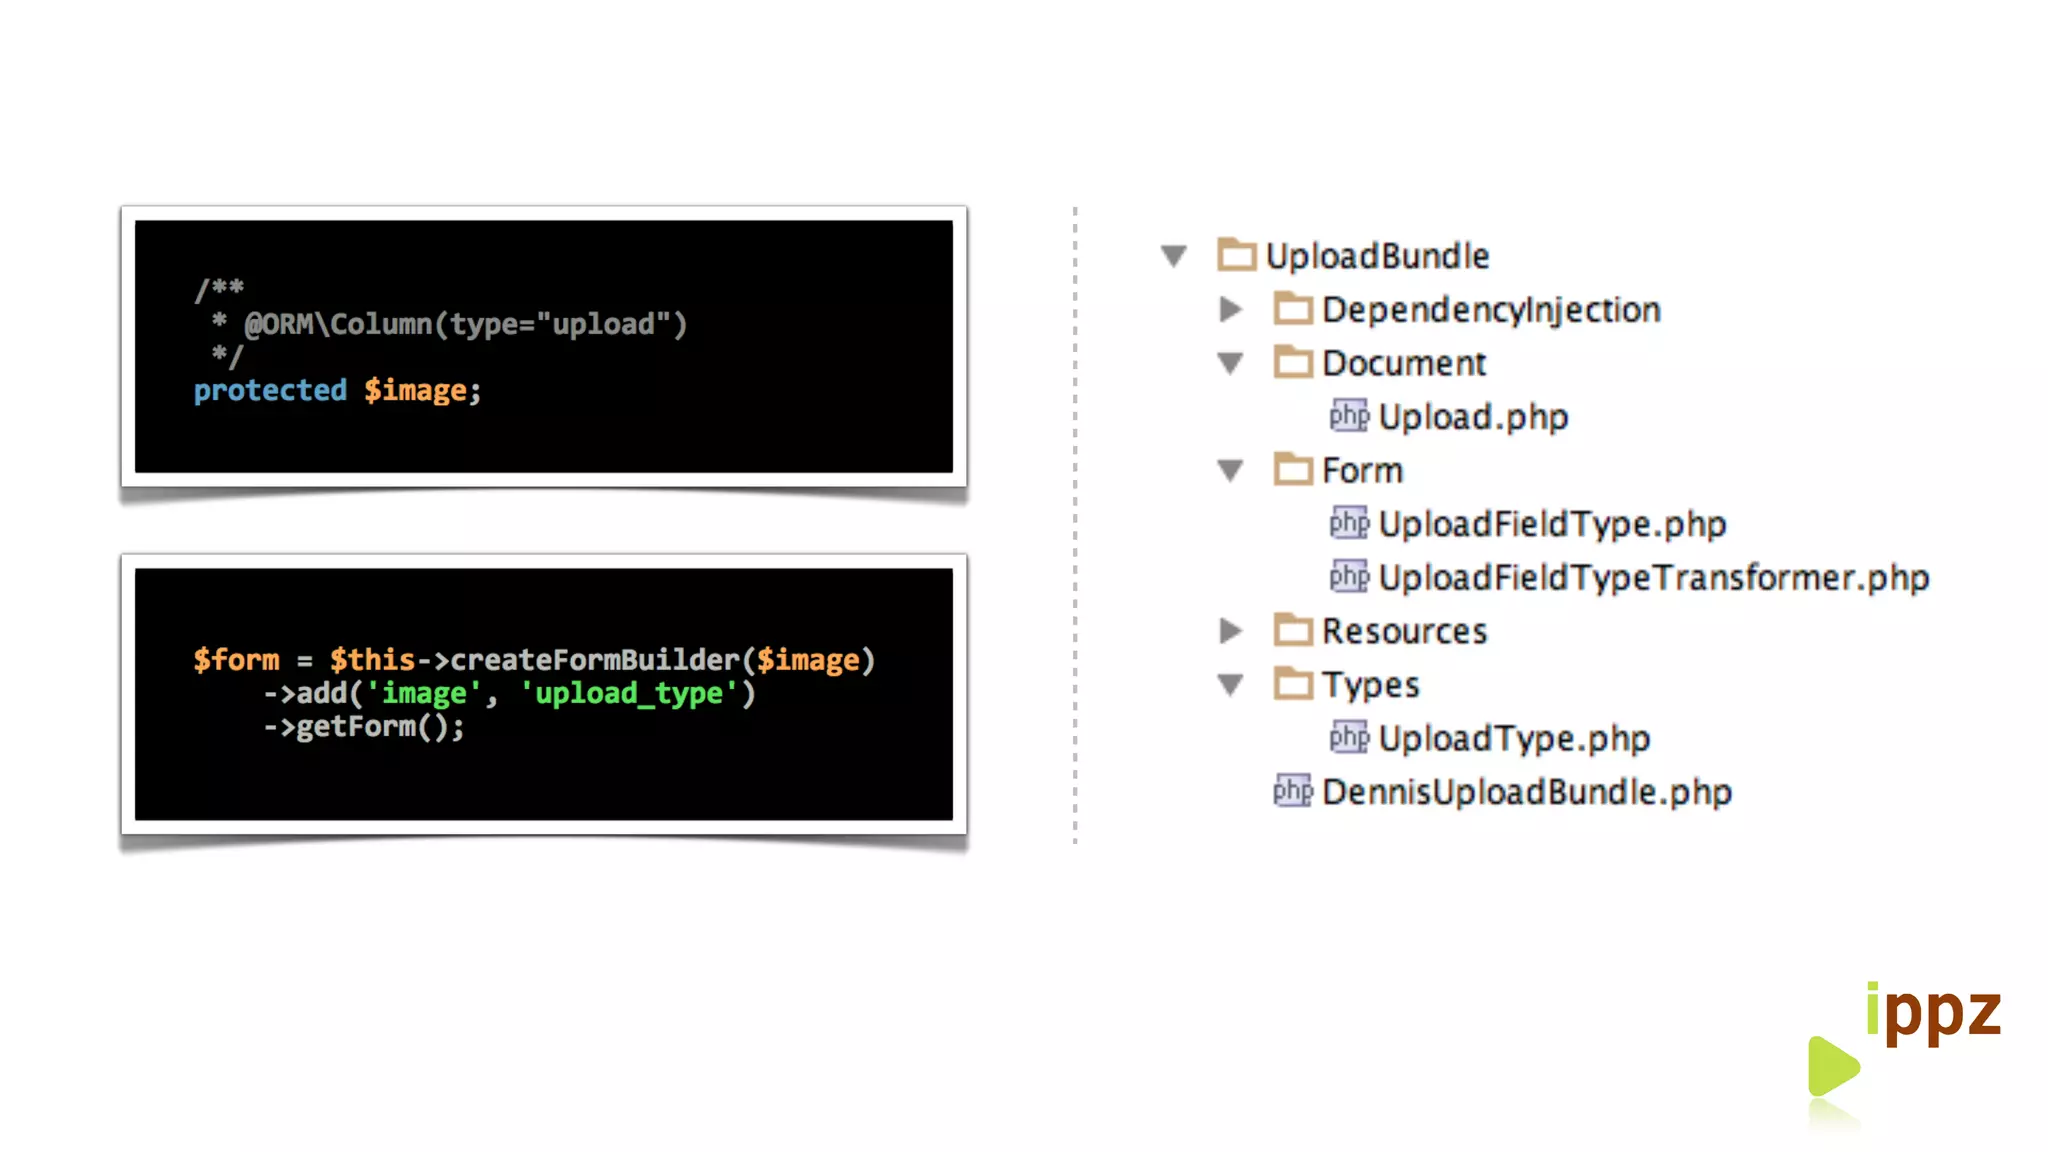The width and height of the screenshot is (2048, 1152).
Task: Click the createFormBuilder code snippet box
Action: [543, 694]
